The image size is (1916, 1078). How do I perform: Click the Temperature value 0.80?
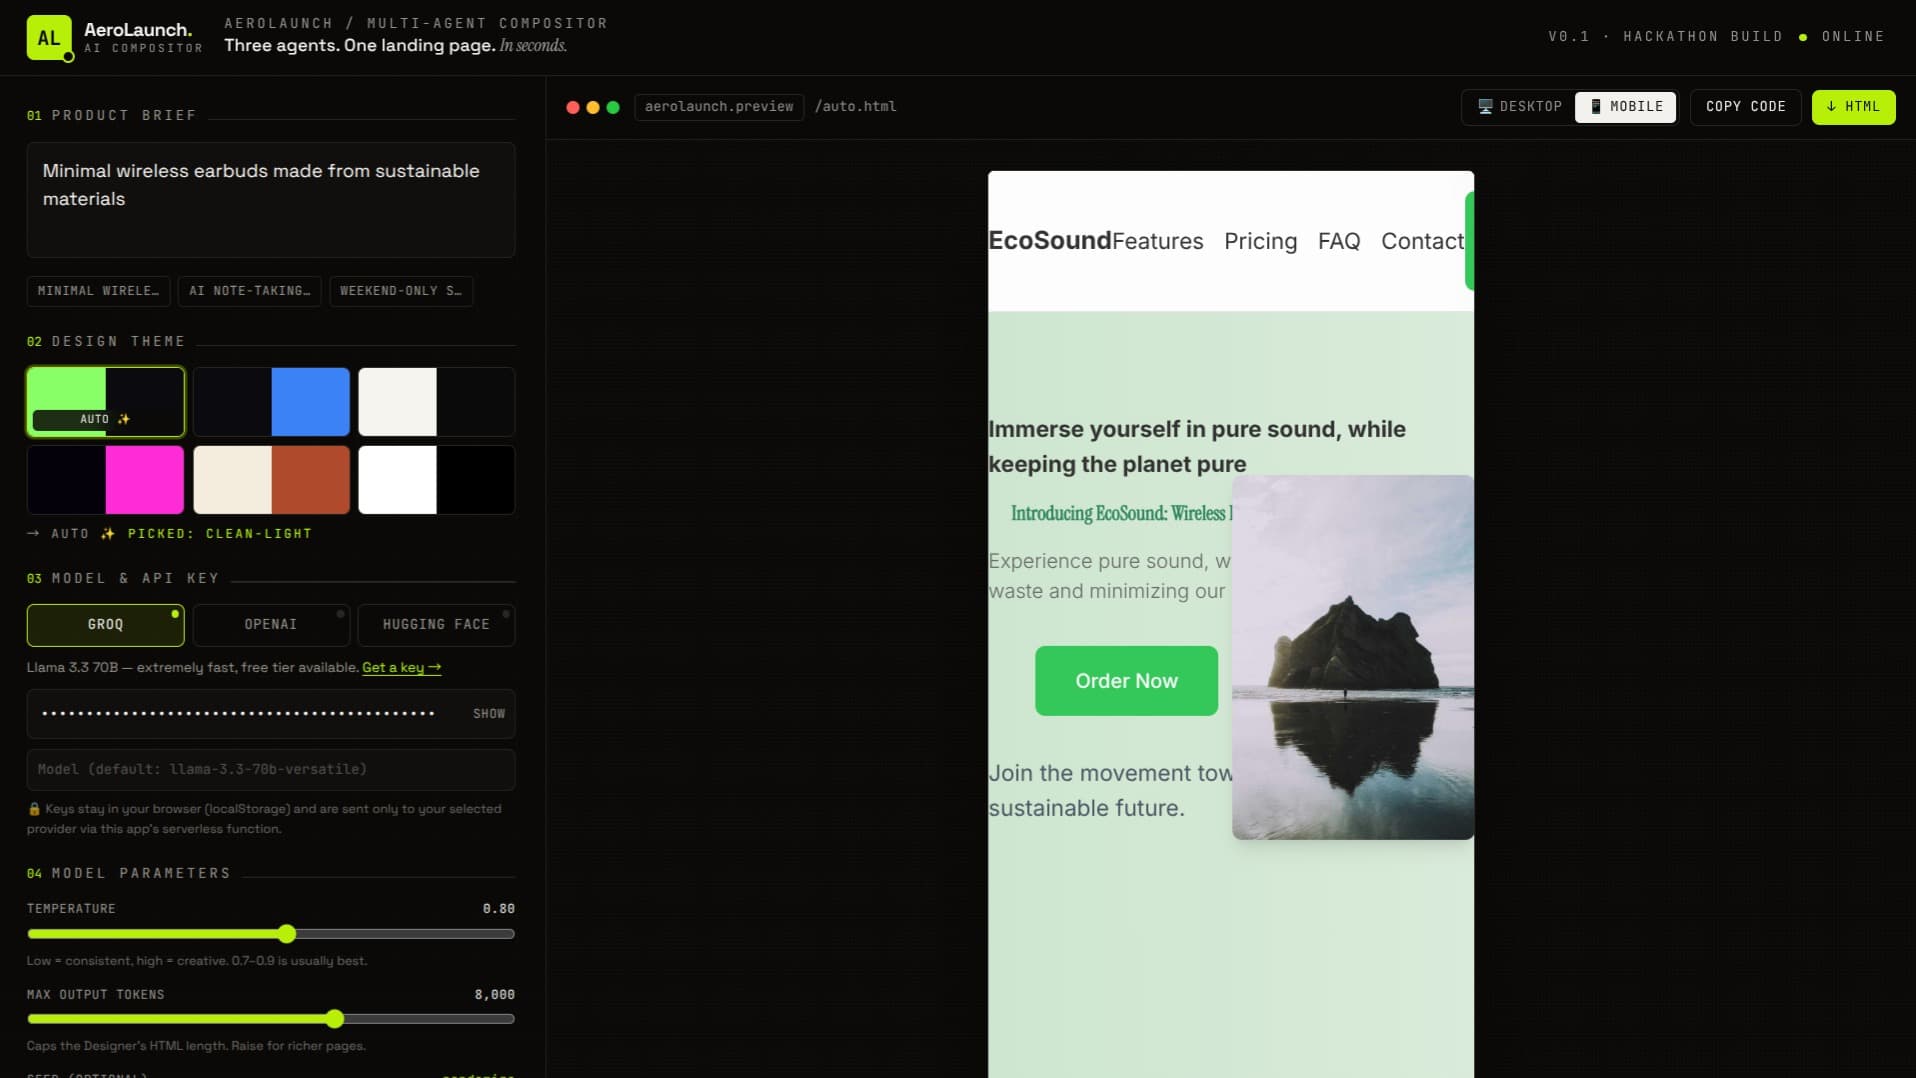pyautogui.click(x=499, y=909)
